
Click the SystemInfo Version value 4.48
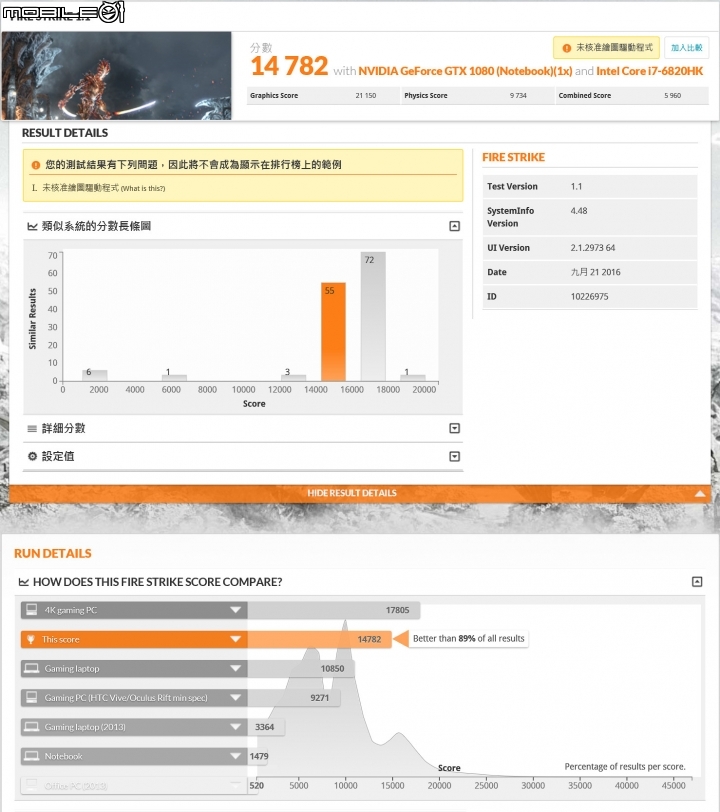579,211
